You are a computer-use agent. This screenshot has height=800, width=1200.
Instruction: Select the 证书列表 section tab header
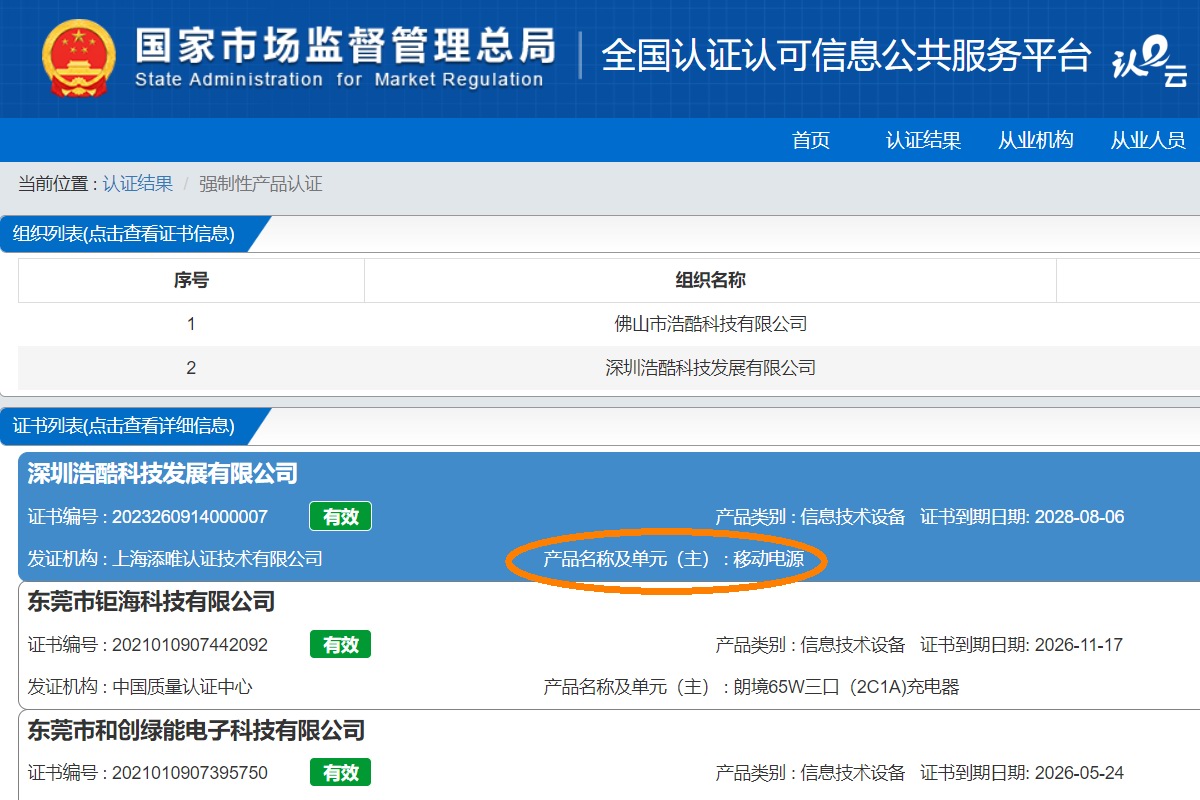tap(124, 426)
